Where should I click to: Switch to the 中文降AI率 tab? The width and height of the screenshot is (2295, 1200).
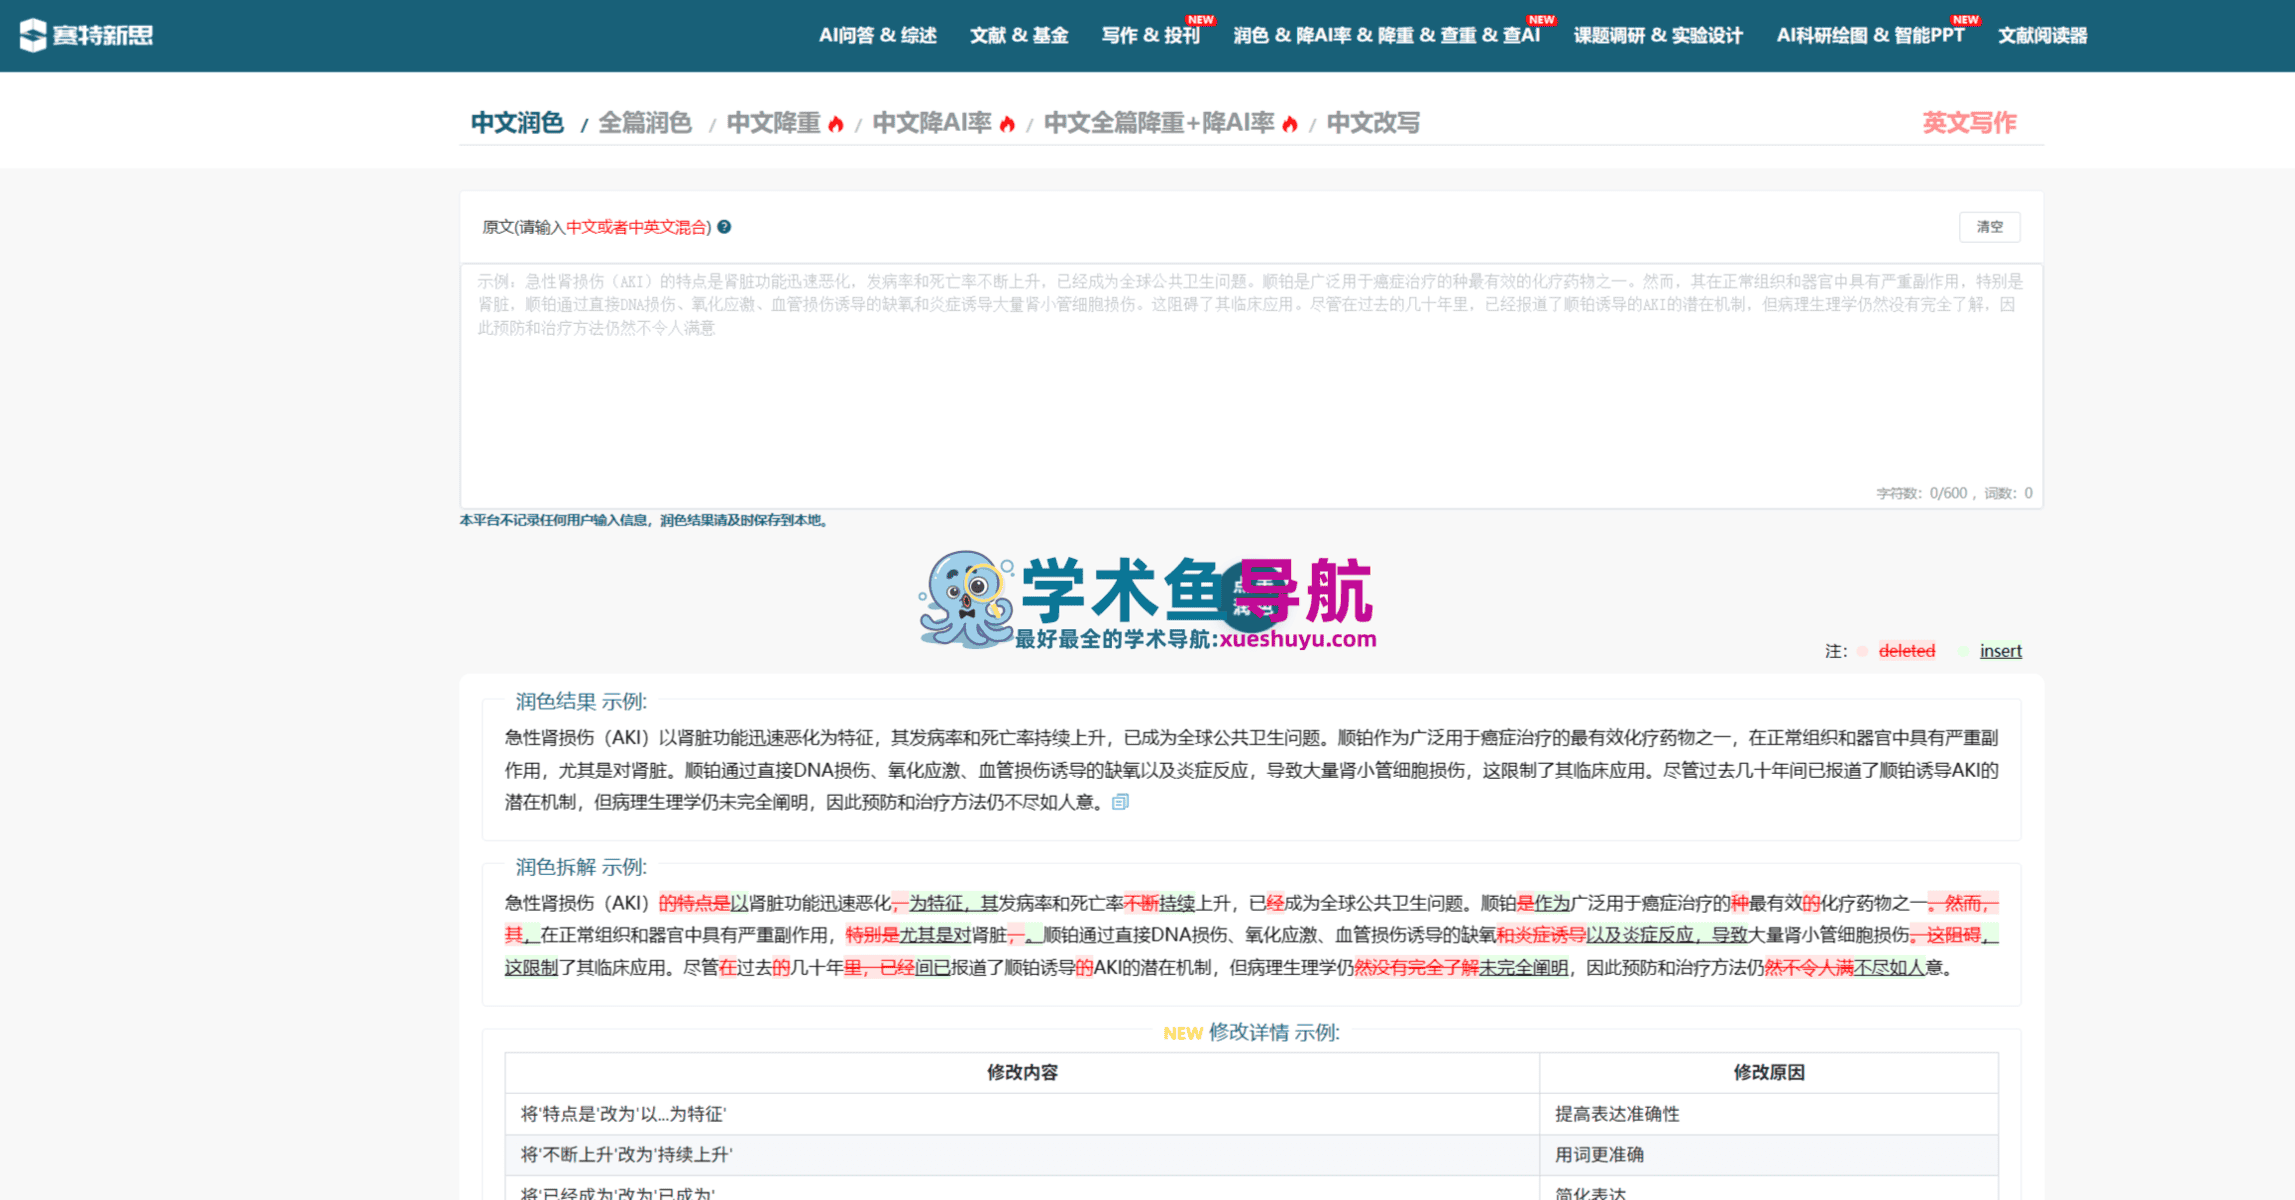932,123
